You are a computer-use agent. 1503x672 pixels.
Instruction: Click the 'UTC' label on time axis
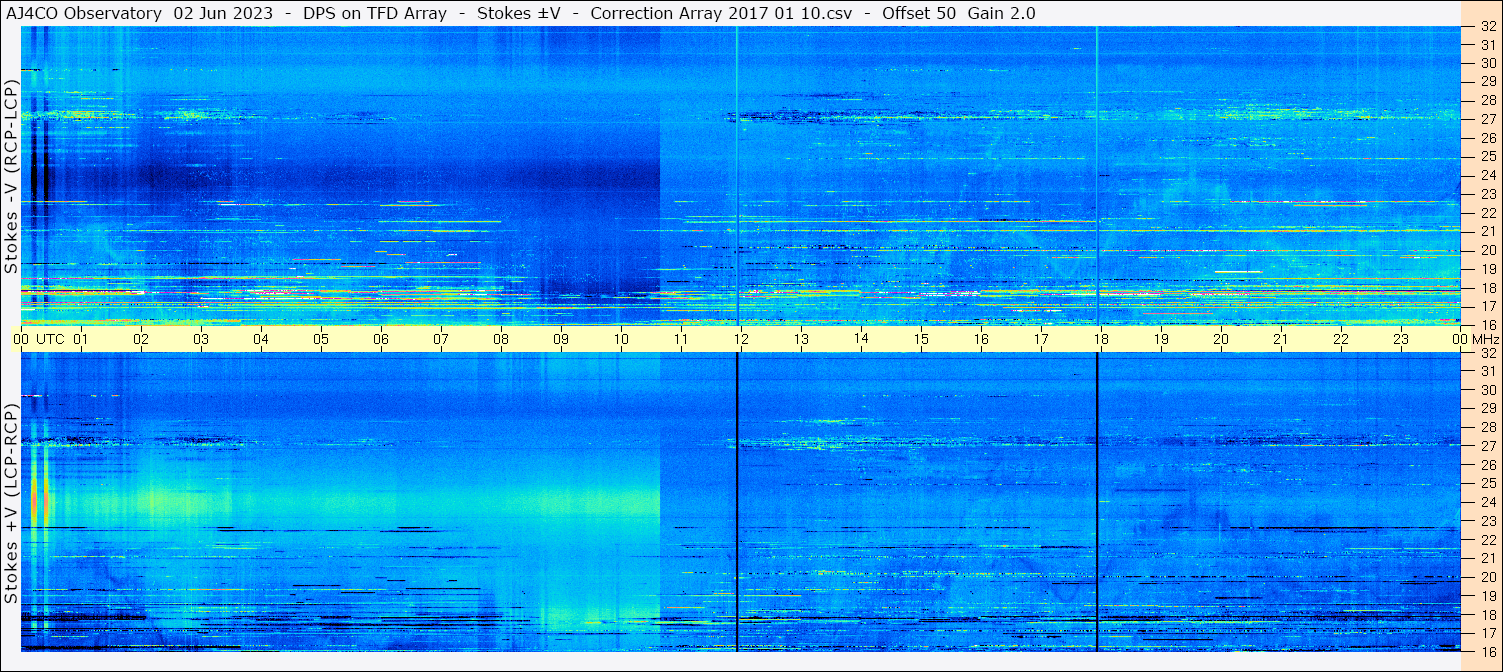50,339
